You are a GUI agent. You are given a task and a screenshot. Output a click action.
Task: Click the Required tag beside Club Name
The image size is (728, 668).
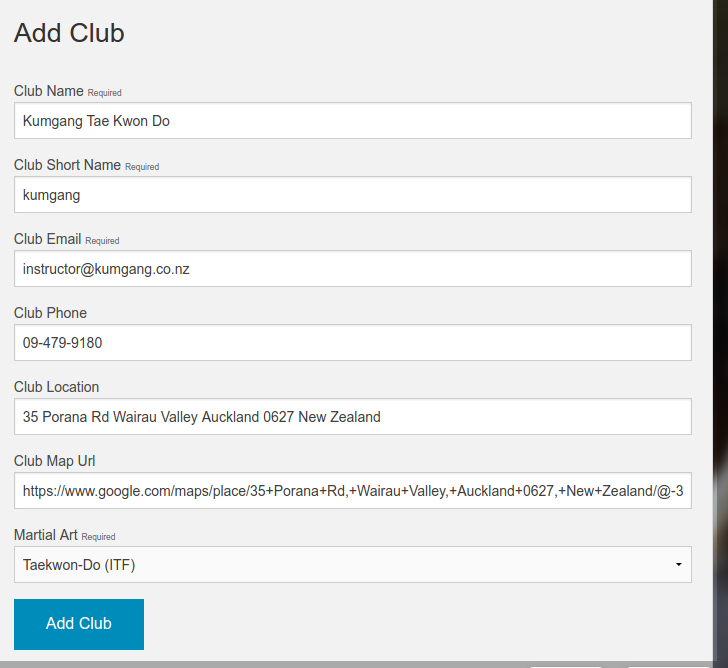[x=104, y=93]
